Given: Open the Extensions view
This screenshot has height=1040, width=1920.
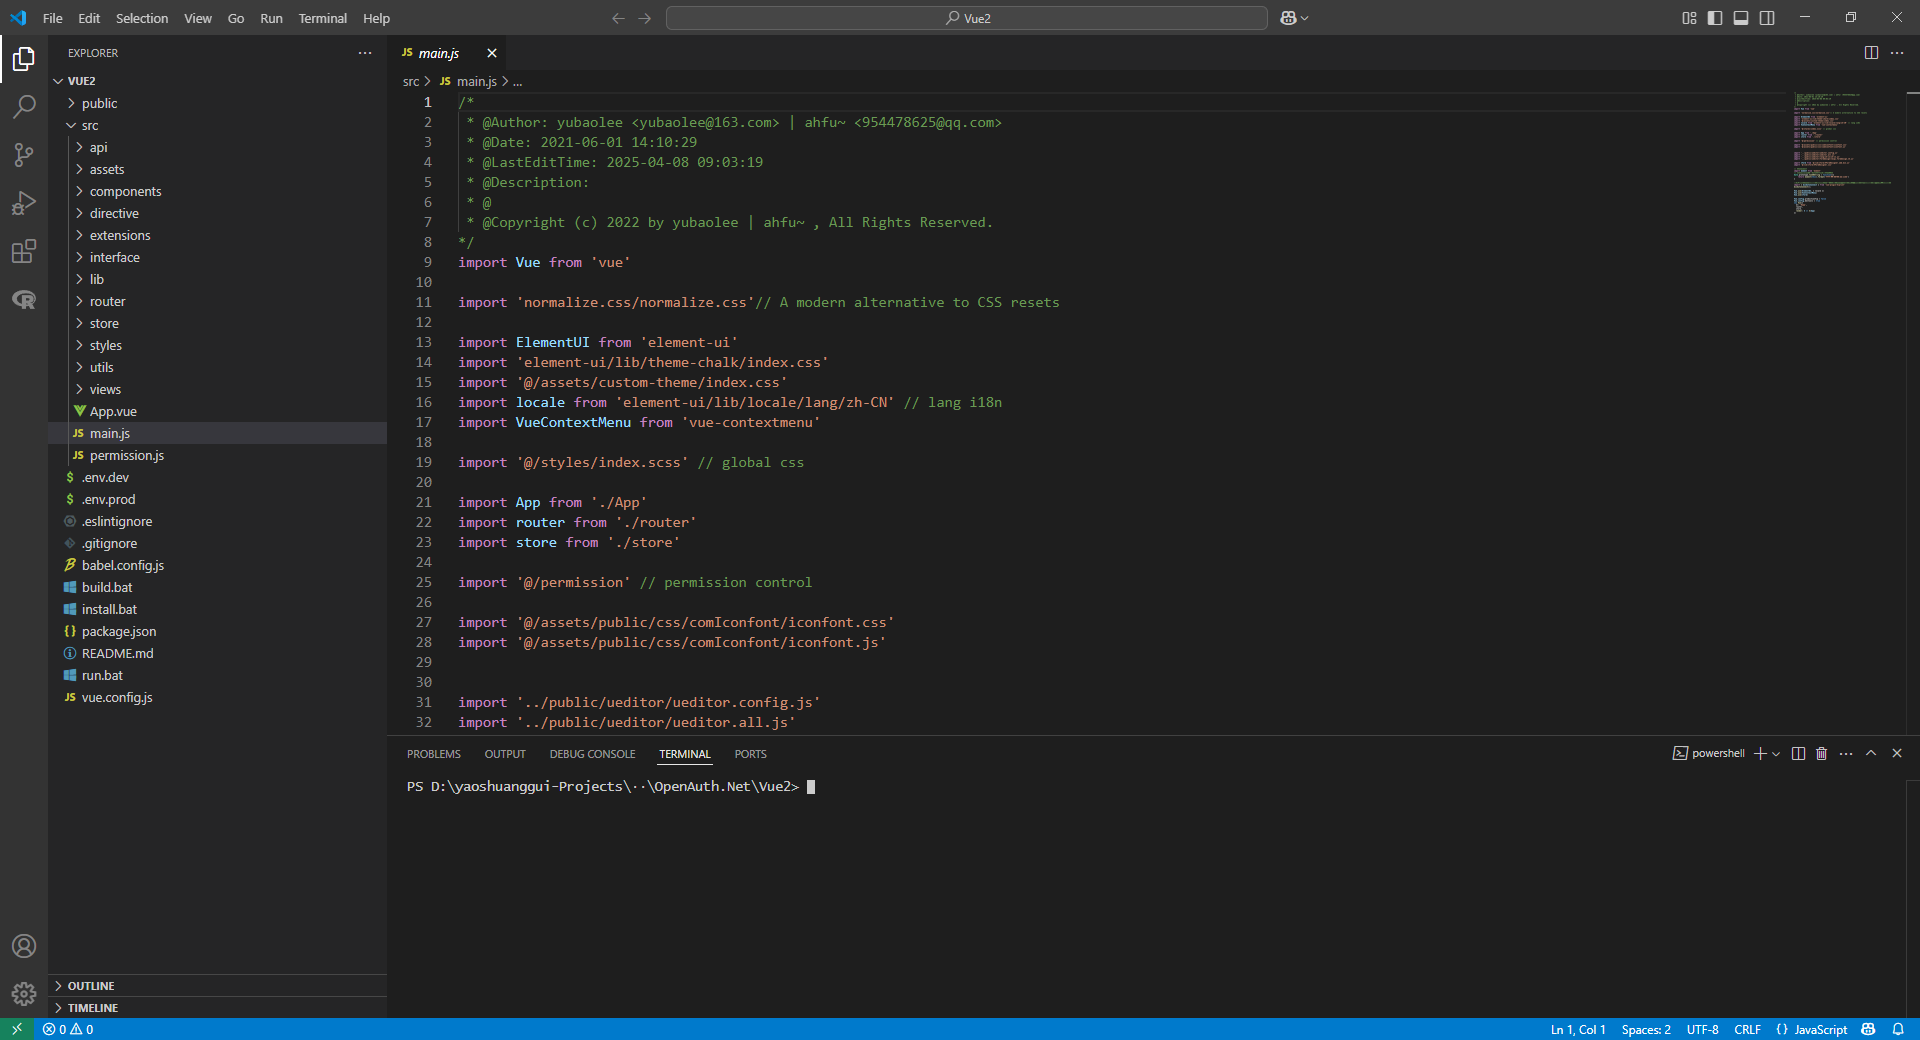Looking at the screenshot, I should coord(24,251).
